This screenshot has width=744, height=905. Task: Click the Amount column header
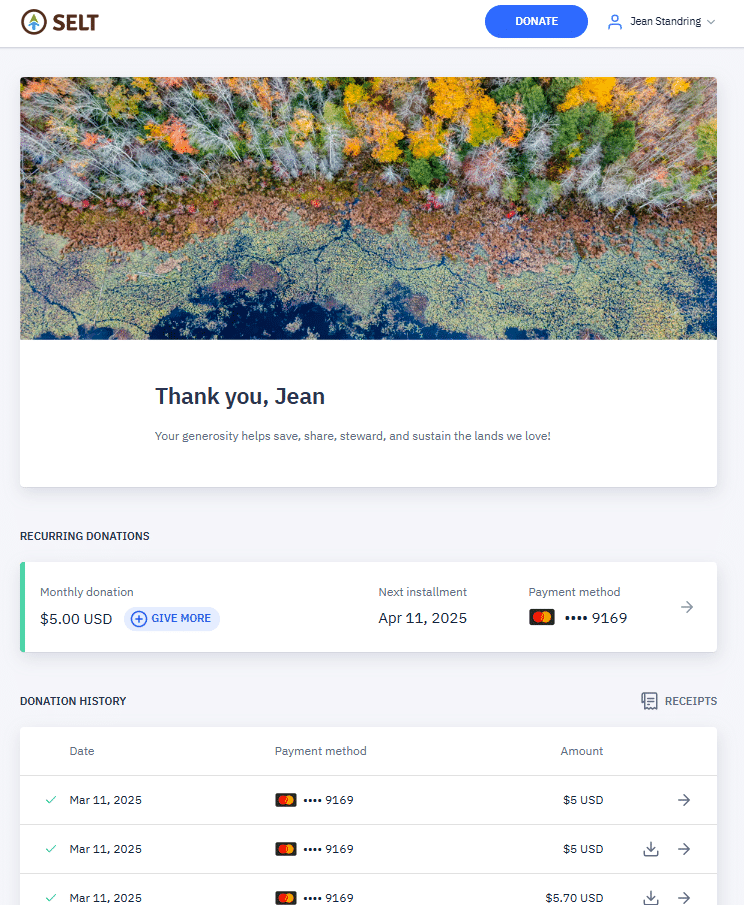click(x=581, y=751)
